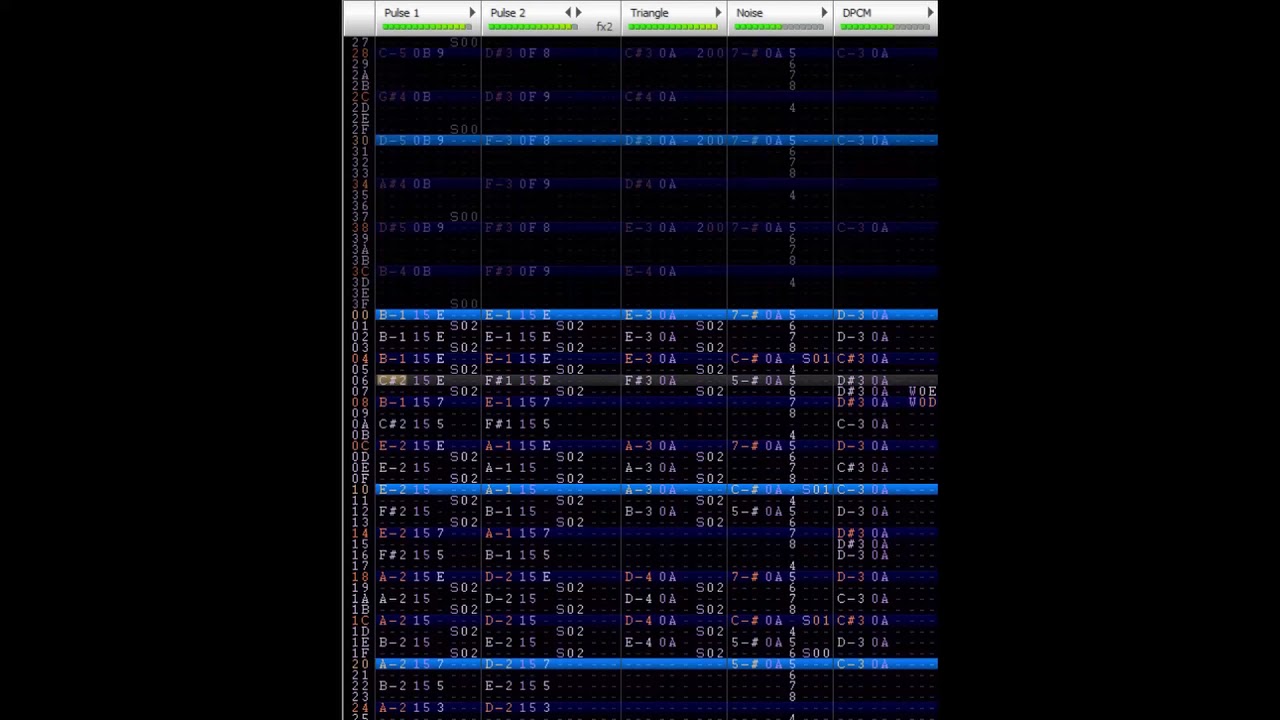This screenshot has height=720, width=1280.
Task: Select the E-4 Triangle note in row 1E
Action: [x=637, y=643]
